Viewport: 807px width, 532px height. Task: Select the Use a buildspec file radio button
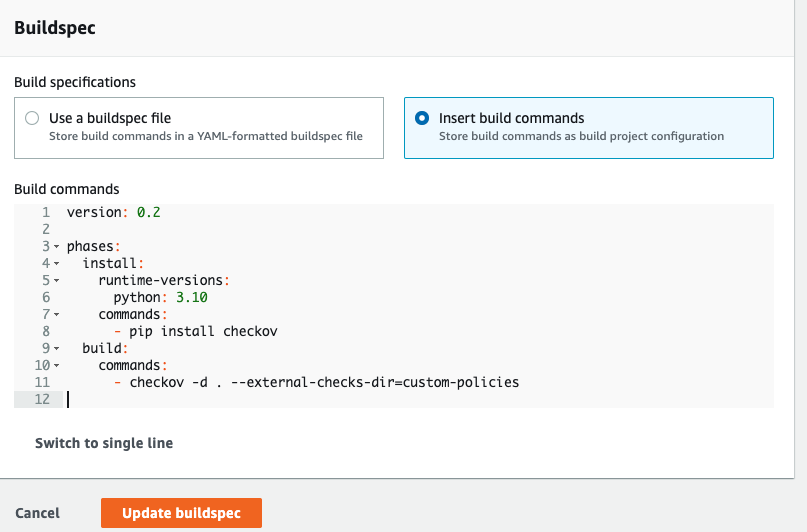32,118
